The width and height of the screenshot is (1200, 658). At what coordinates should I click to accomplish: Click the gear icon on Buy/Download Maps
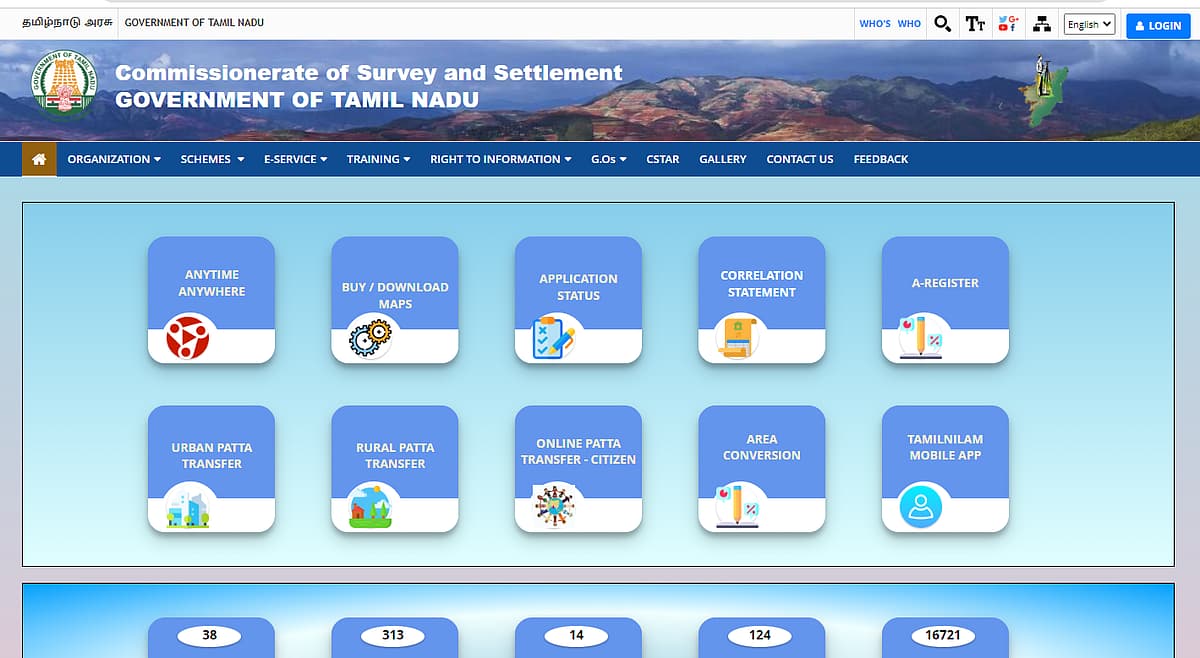tap(371, 338)
